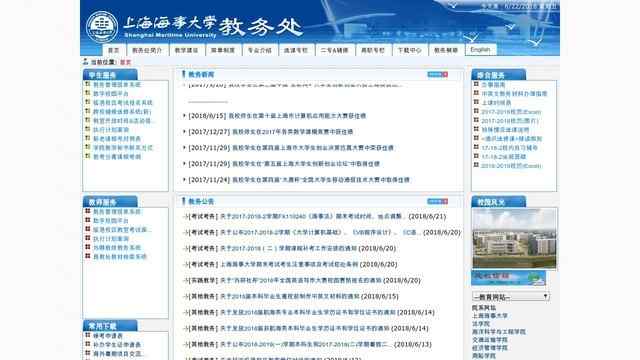Click arrow bullet before the [2018/6/15] news
This screenshot has height=360, width=640.
tap(184, 116)
